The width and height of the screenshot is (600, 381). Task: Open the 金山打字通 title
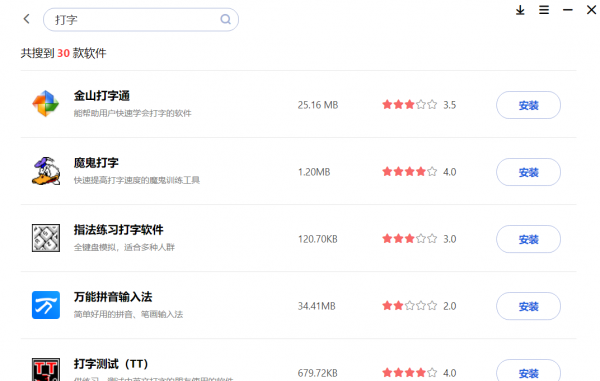tap(102, 96)
